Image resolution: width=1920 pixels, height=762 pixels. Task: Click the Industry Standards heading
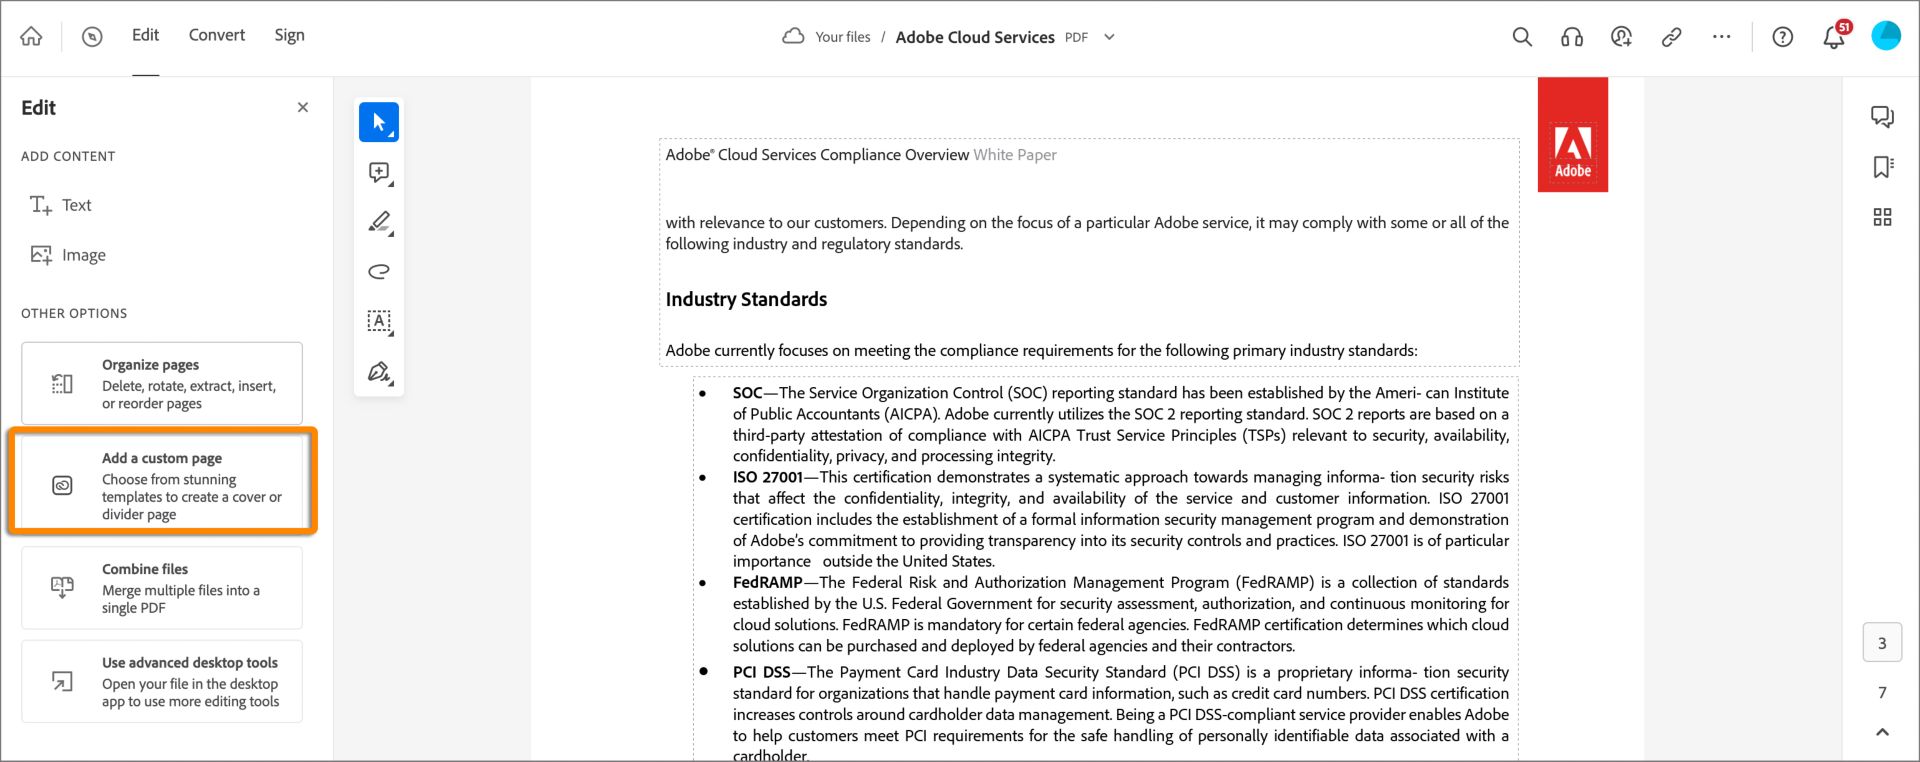[746, 299]
